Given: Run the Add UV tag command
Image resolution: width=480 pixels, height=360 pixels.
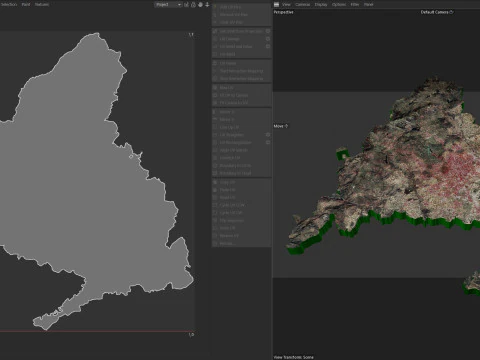Looking at the screenshot, I should (x=242, y=7).
